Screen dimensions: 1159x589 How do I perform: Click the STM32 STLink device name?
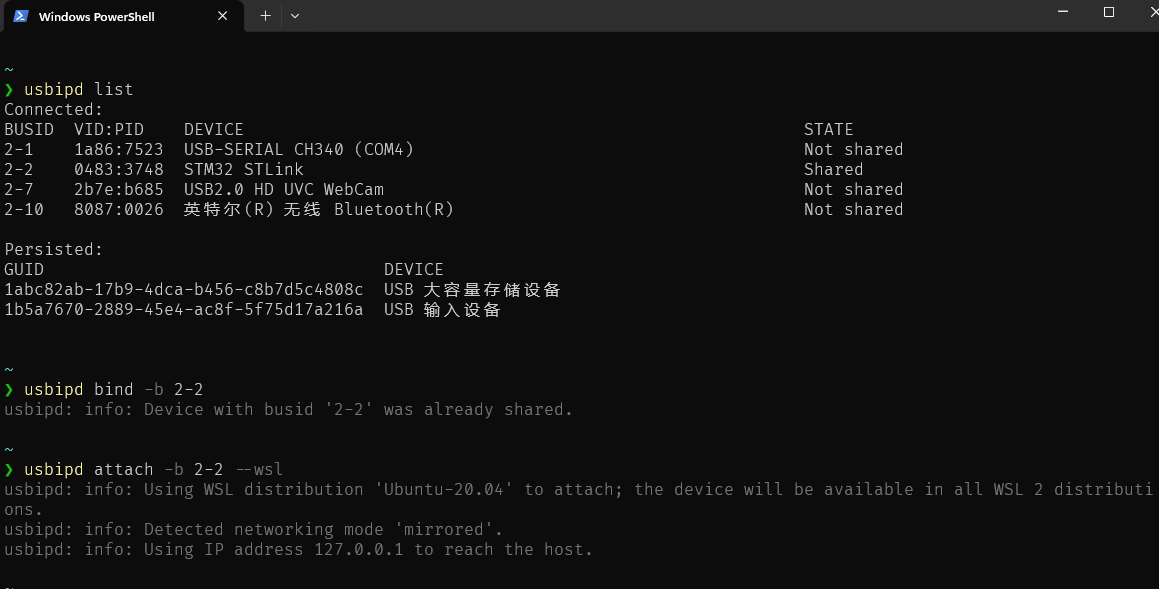pyautogui.click(x=243, y=170)
